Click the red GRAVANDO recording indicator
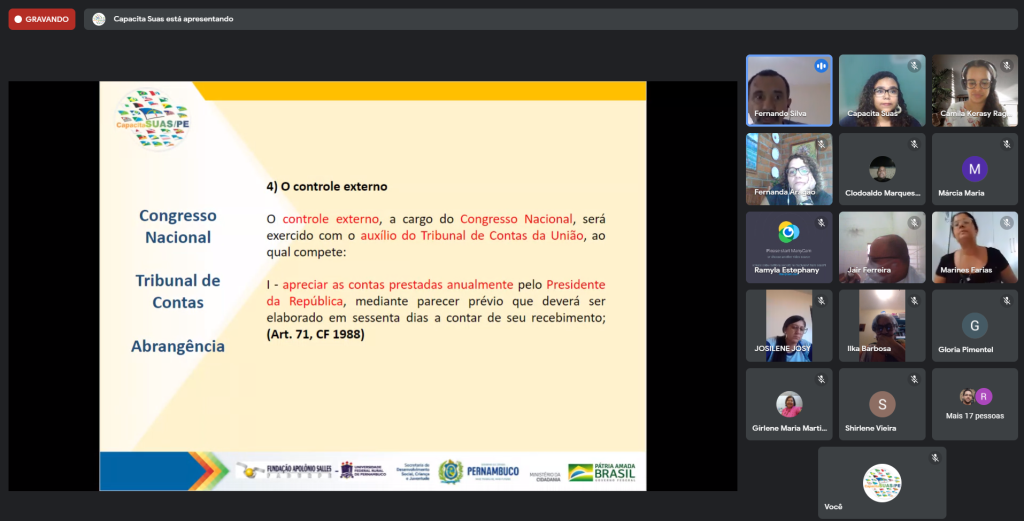 (42, 19)
